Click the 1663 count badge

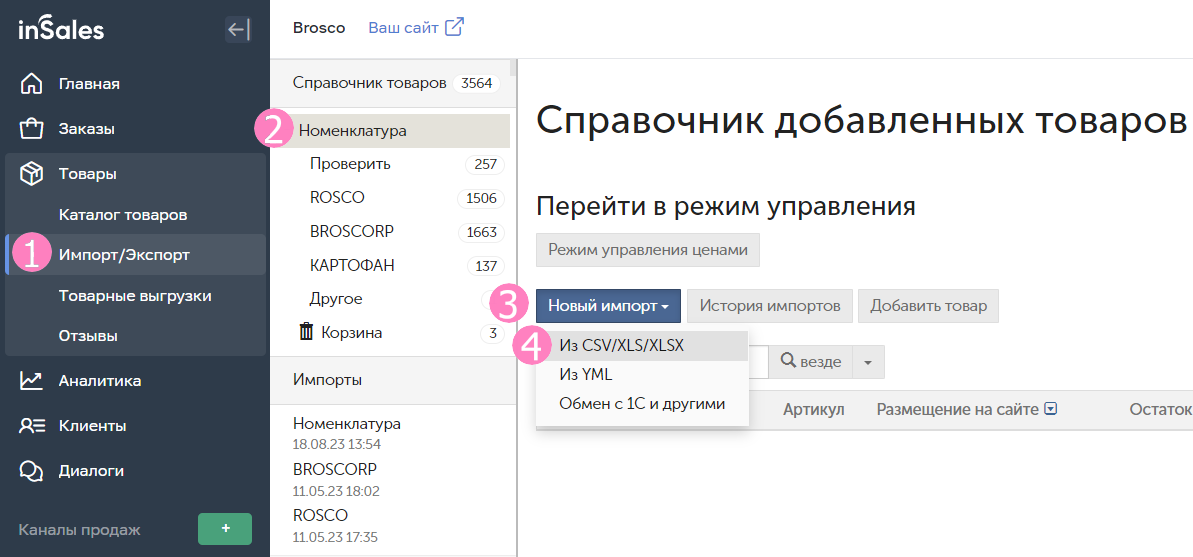pos(481,232)
